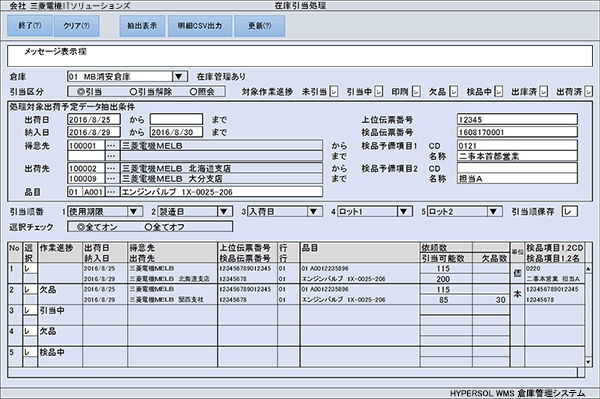Toggle selection checkbox for row 3 引当中
Viewport: 600px width, 399px height.
(x=30, y=310)
